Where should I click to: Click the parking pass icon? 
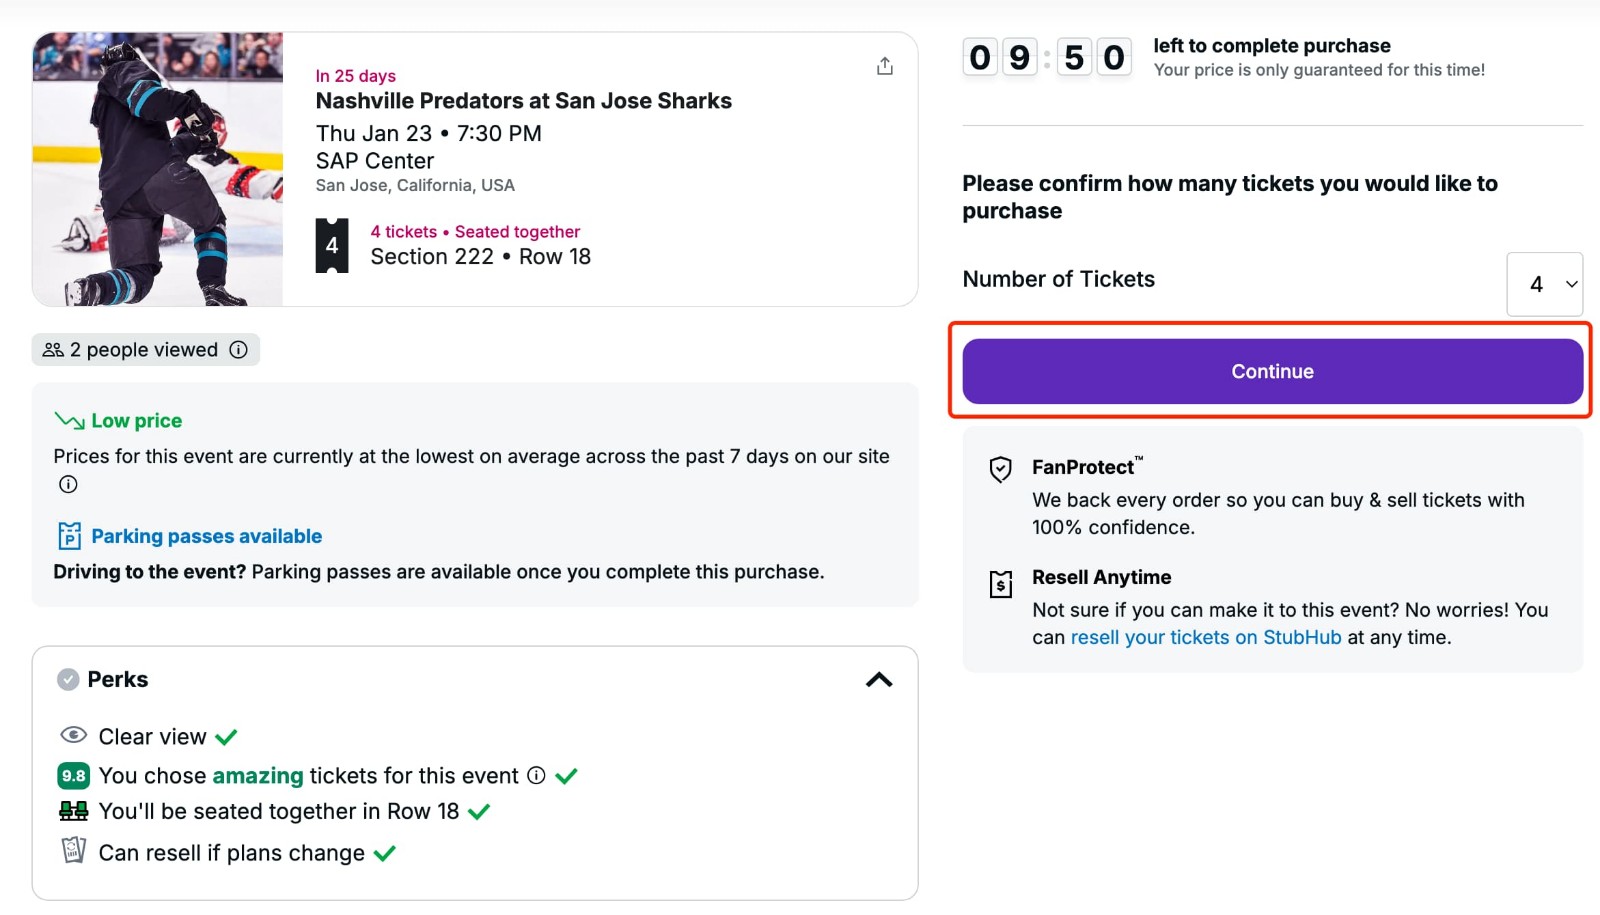point(68,535)
